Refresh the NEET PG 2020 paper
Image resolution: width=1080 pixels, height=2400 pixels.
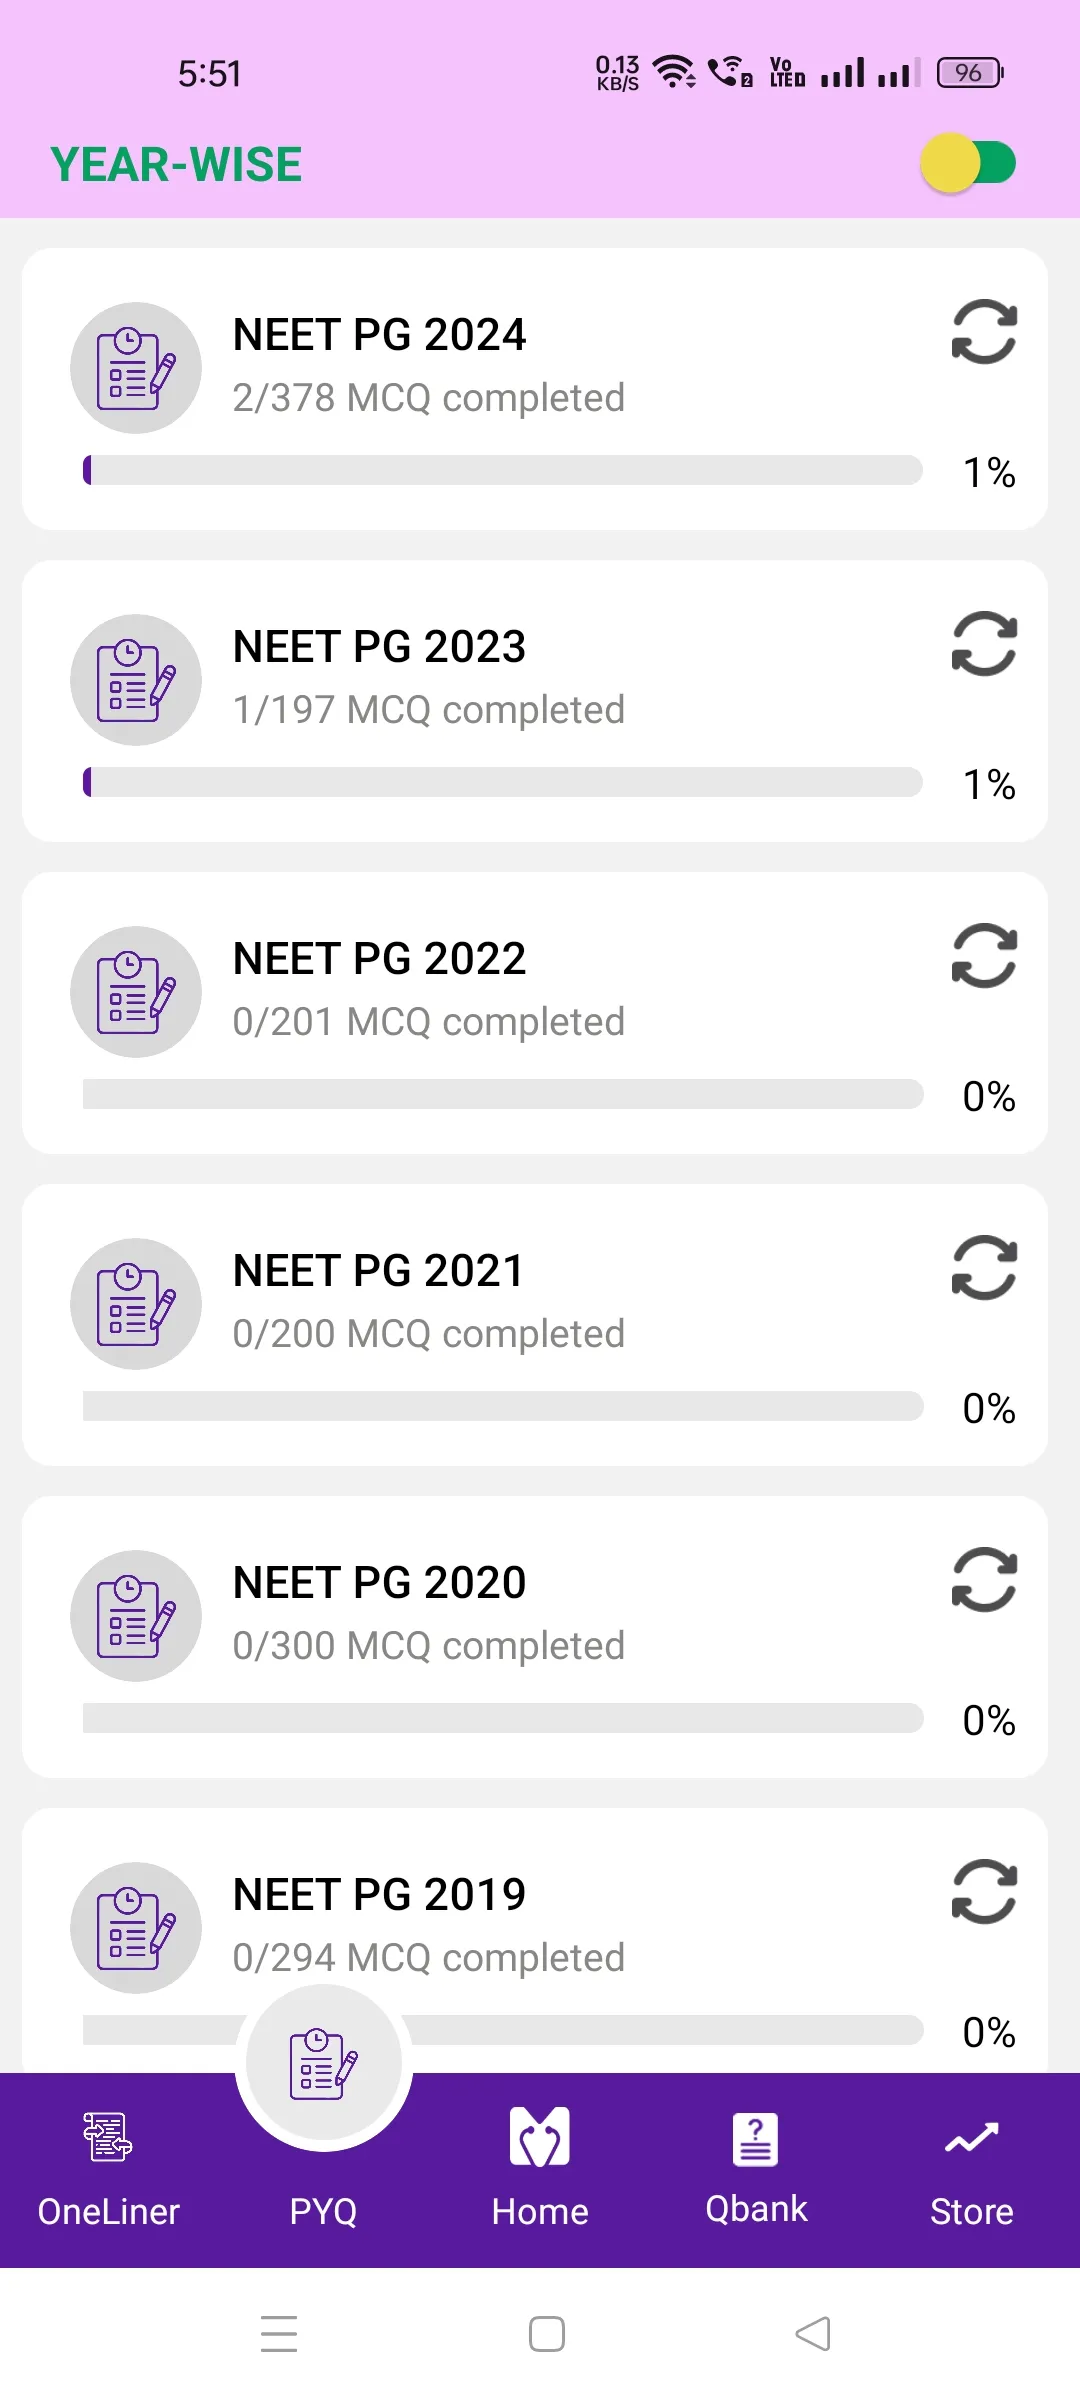pos(984,1580)
